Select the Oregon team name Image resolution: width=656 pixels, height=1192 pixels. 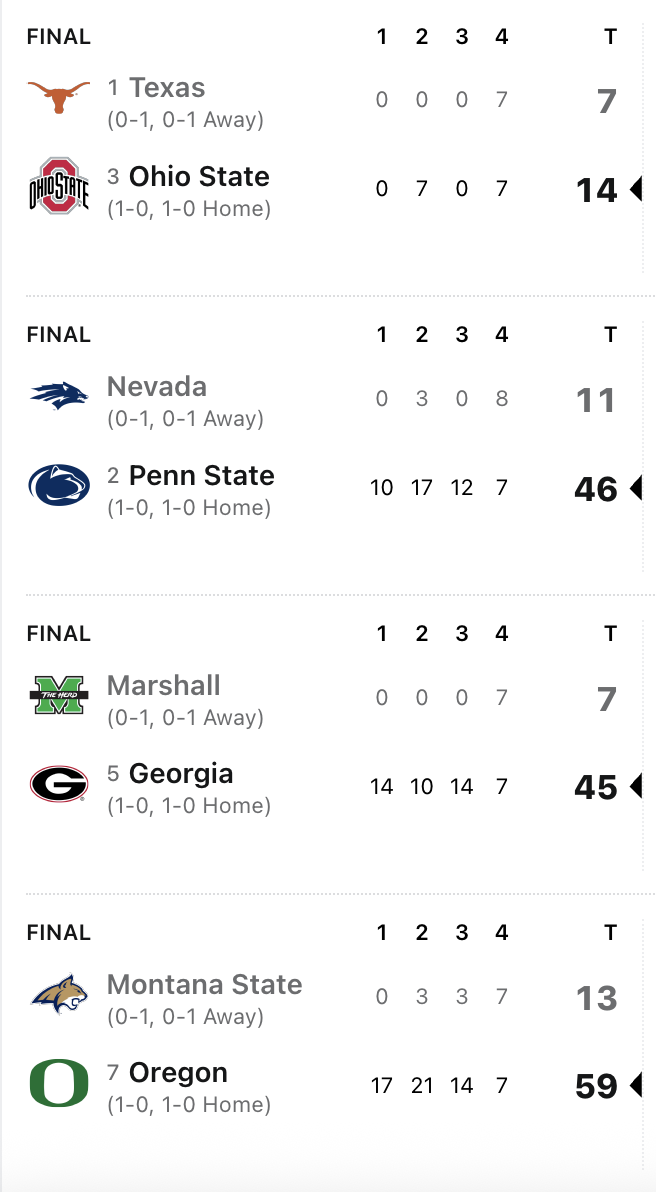(178, 1073)
